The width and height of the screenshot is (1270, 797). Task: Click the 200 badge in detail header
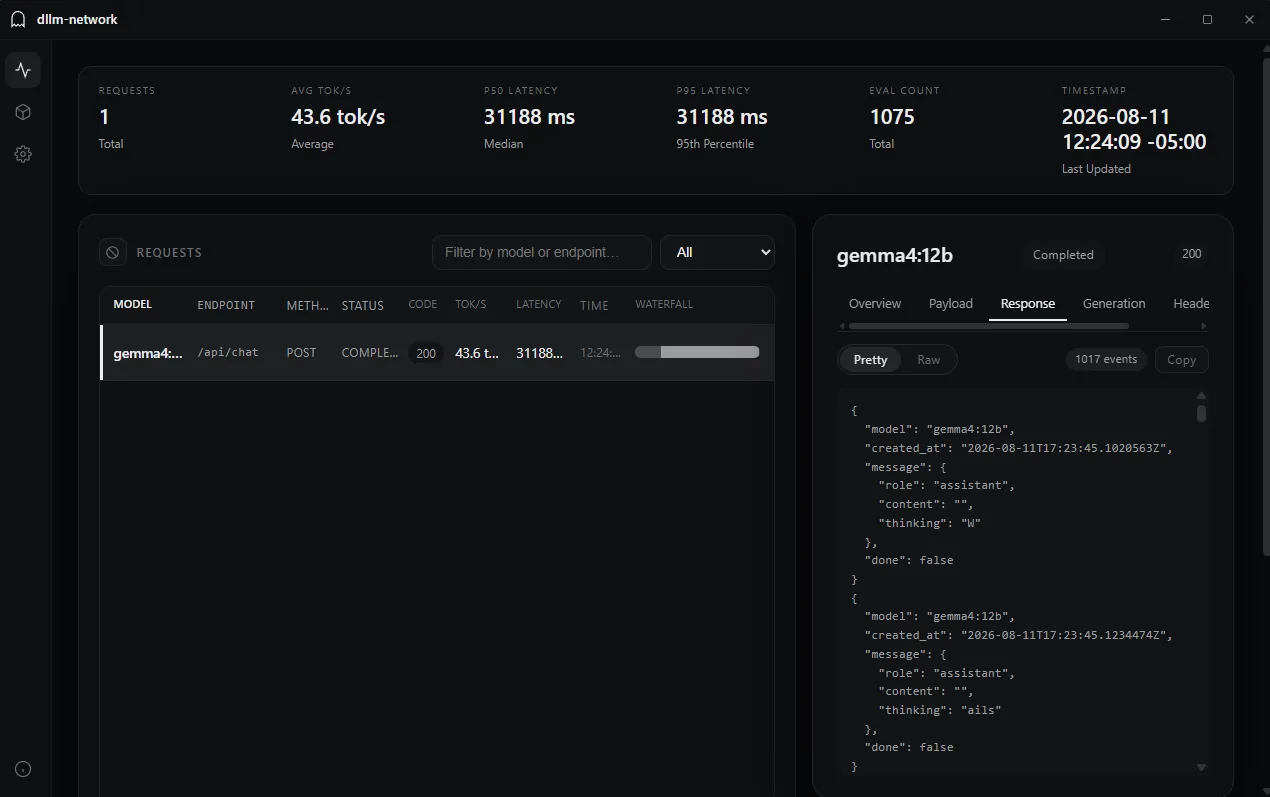(1191, 254)
